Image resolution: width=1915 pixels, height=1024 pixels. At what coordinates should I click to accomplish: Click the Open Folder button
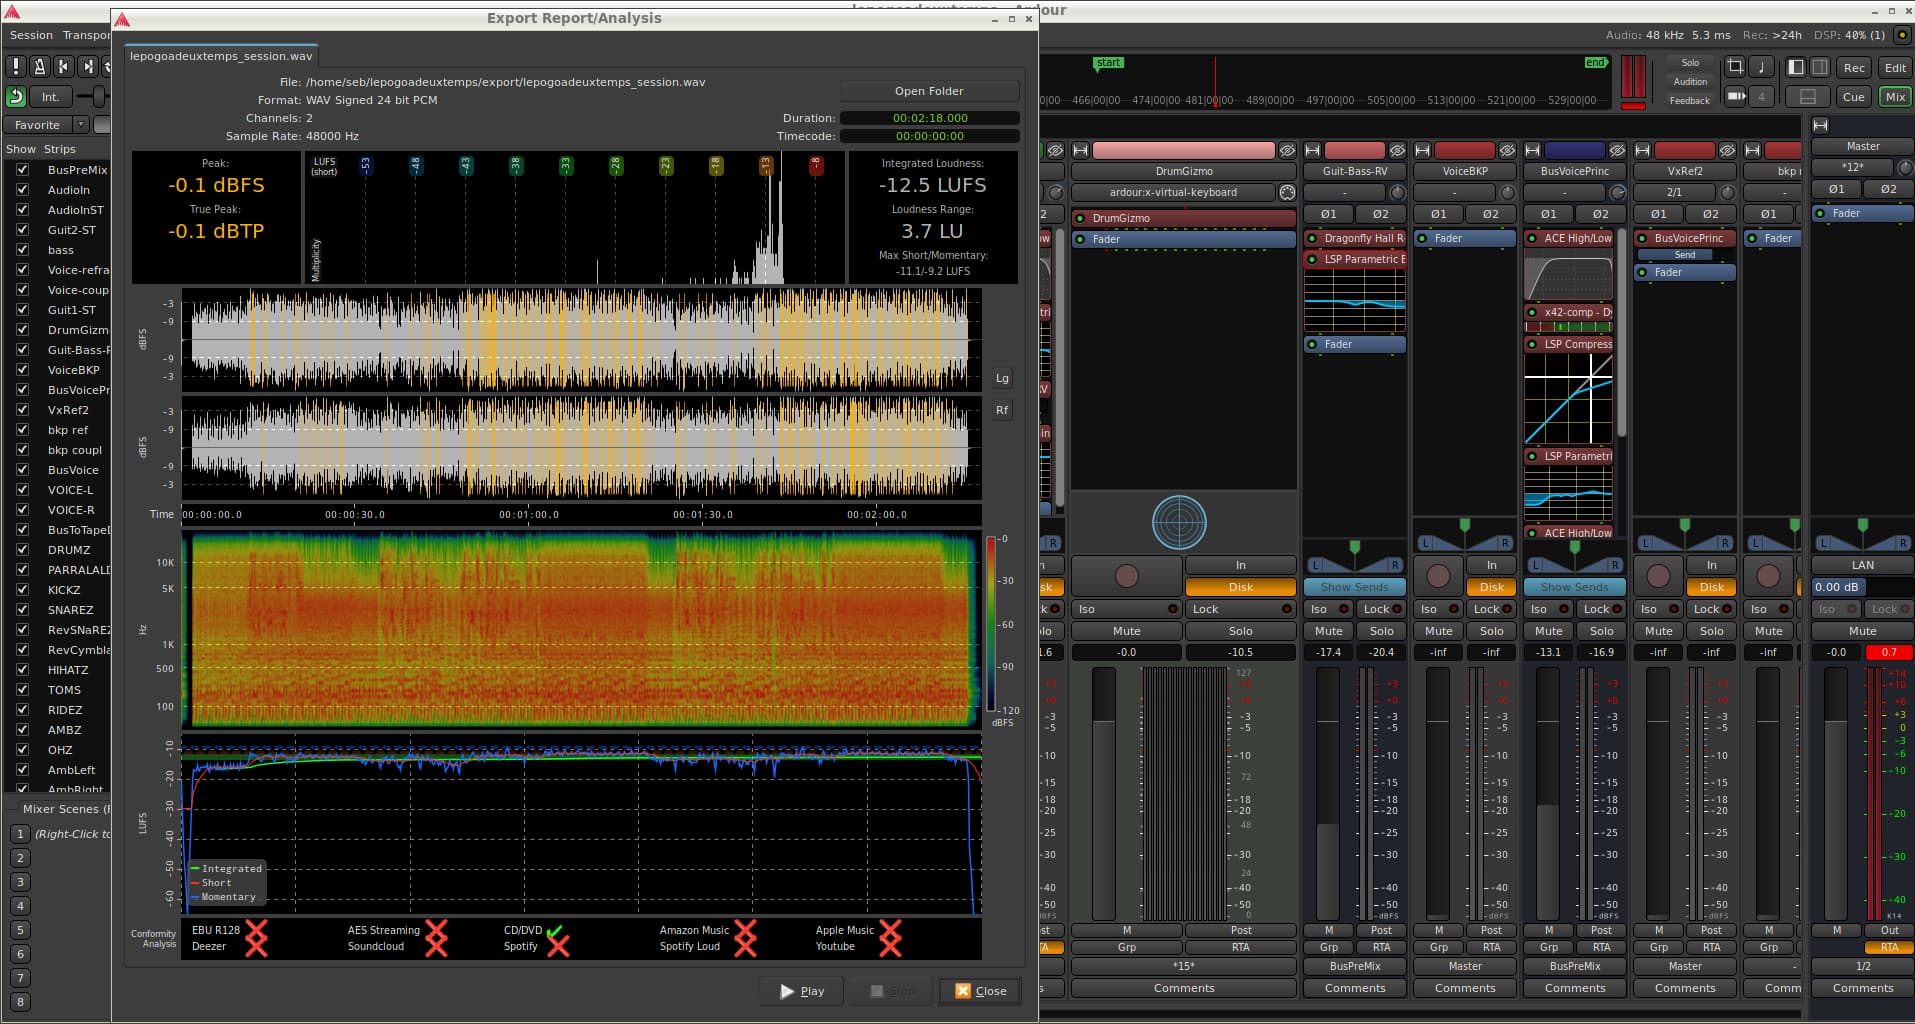coord(928,91)
